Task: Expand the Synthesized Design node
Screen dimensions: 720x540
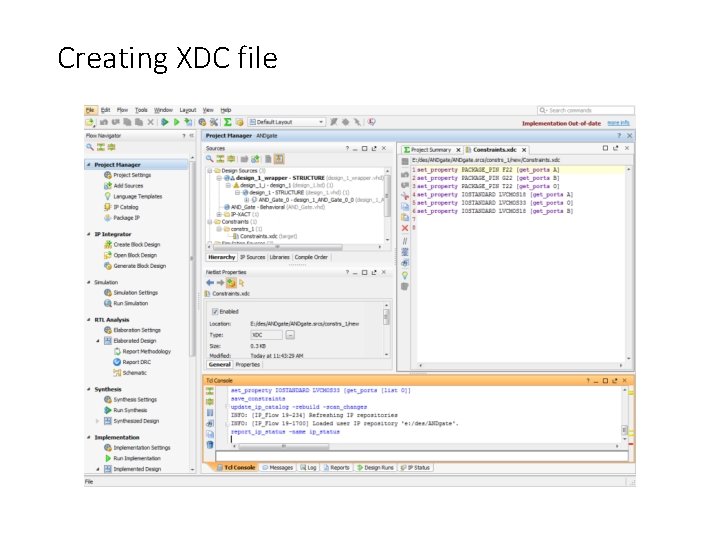Action: pyautogui.click(x=97, y=421)
